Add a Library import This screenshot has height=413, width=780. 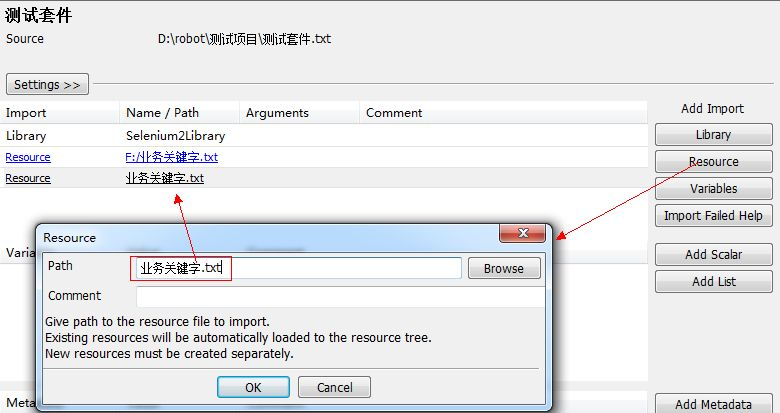[x=713, y=135]
